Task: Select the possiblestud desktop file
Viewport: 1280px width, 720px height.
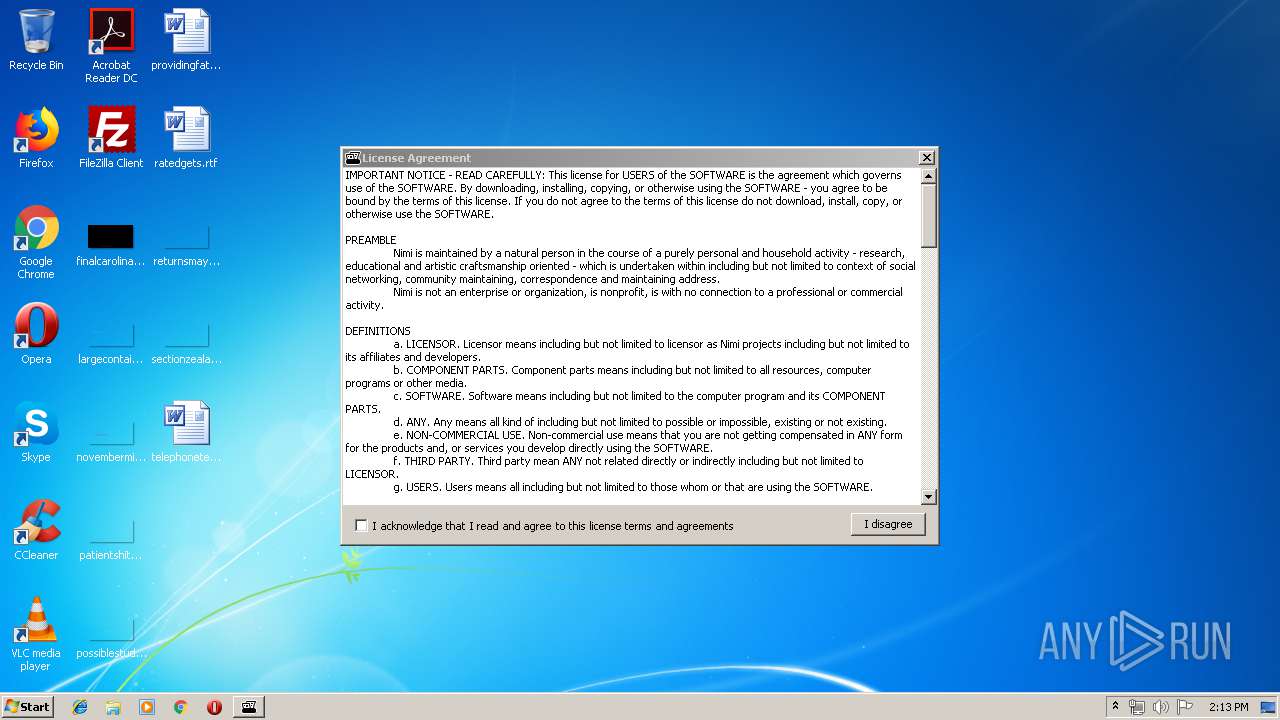Action: (111, 637)
